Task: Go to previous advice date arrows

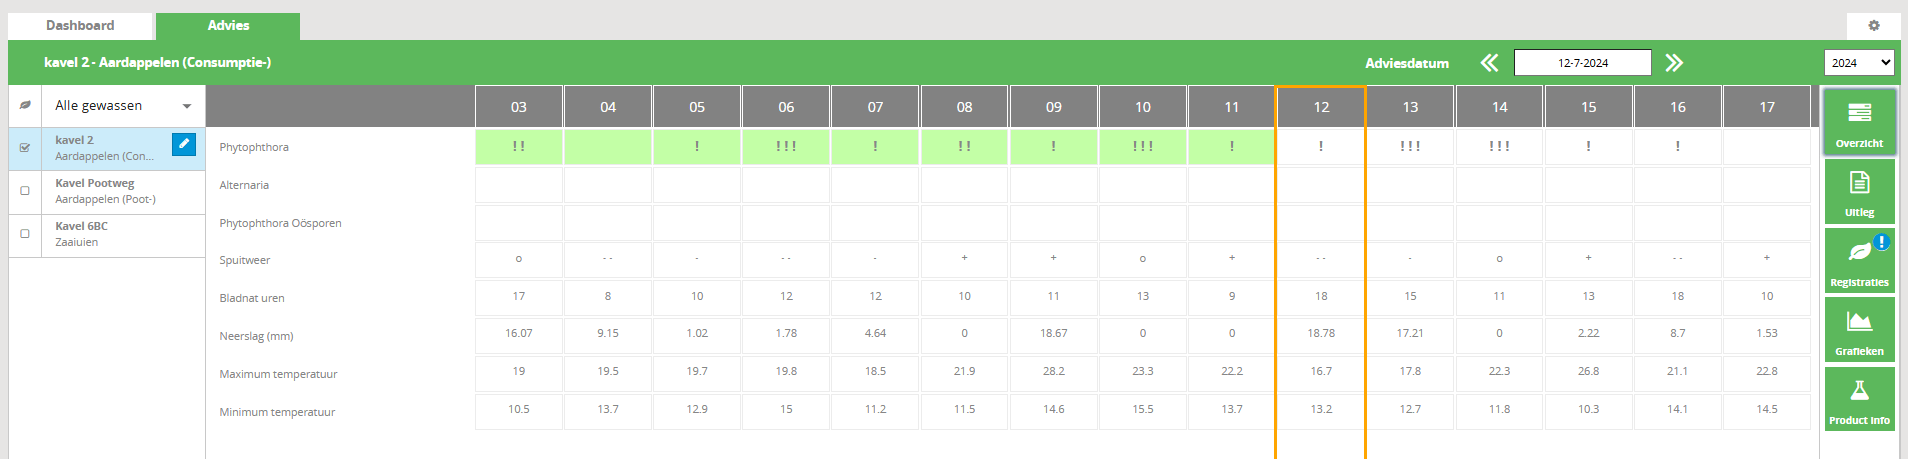Action: 1489,63
